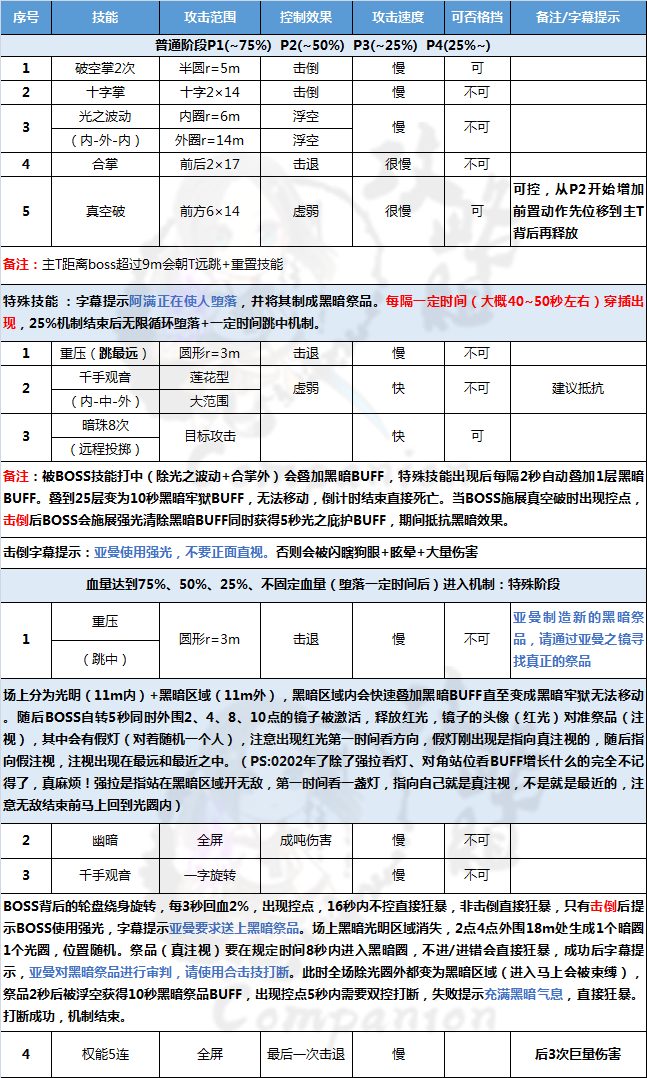Select the 十字掌 skill cell
Screen dimensions: 647x1078
tap(105, 92)
